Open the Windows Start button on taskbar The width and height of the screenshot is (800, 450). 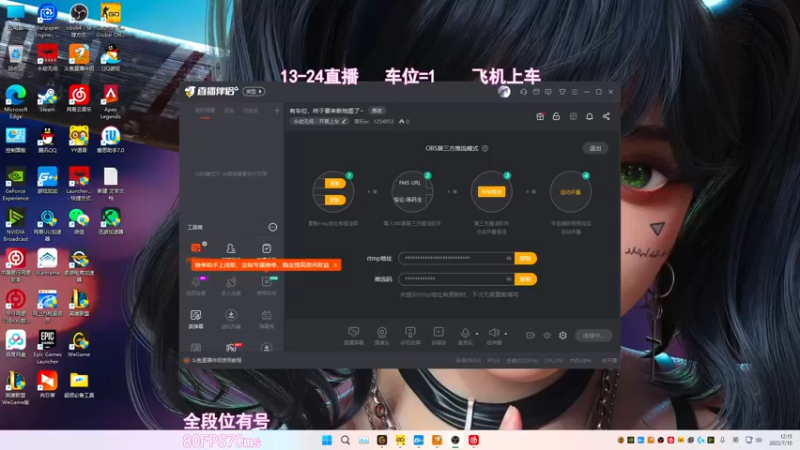tap(327, 440)
